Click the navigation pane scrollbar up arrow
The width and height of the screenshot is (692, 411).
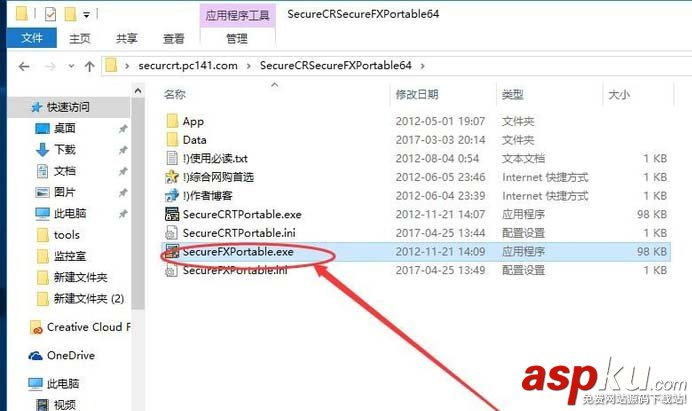click(x=138, y=91)
